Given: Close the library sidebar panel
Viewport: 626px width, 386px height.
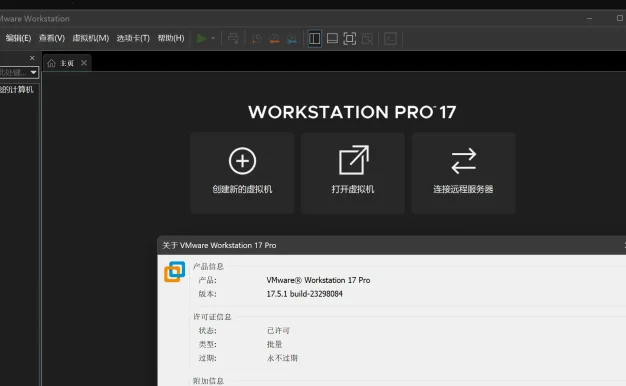Looking at the screenshot, I should pyautogui.click(x=32, y=58).
